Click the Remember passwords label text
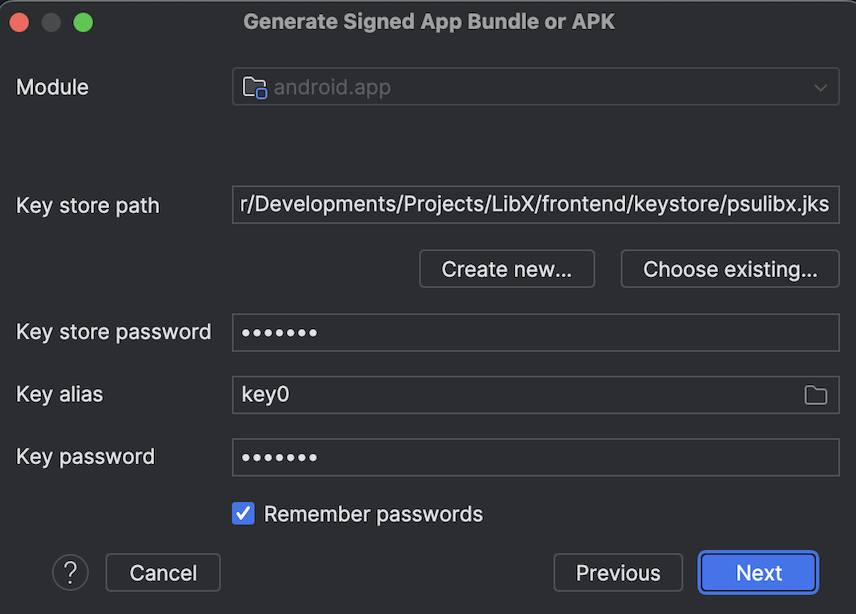 click(x=373, y=514)
